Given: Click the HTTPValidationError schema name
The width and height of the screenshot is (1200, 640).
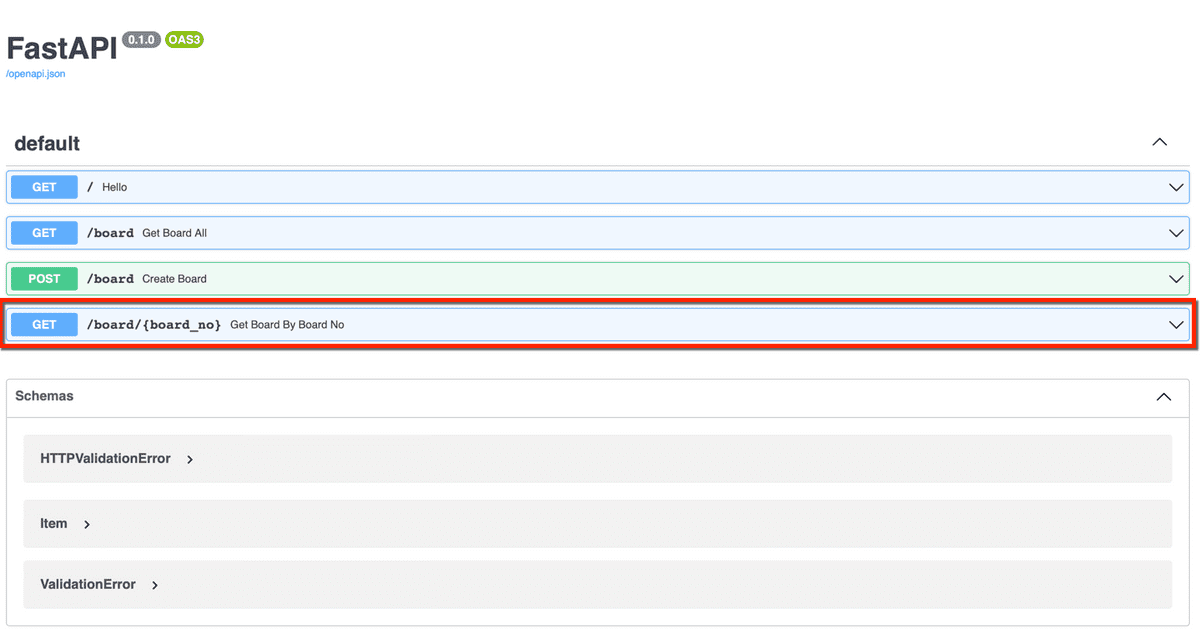Looking at the screenshot, I should [105, 459].
